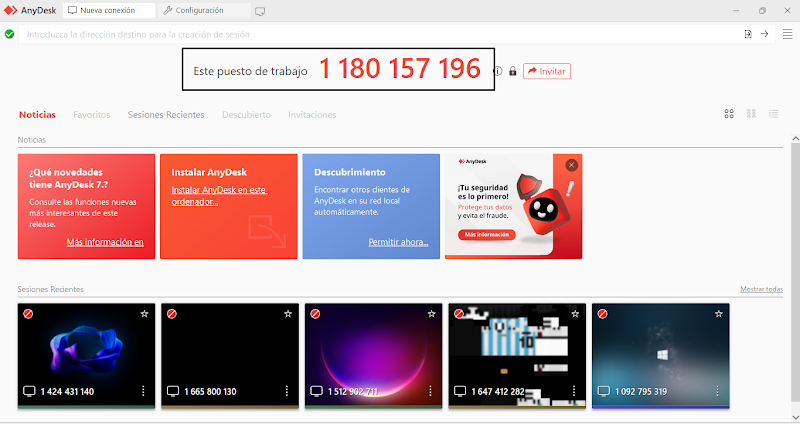Click the Mostrar todas link
800x424 pixels.
(761, 289)
